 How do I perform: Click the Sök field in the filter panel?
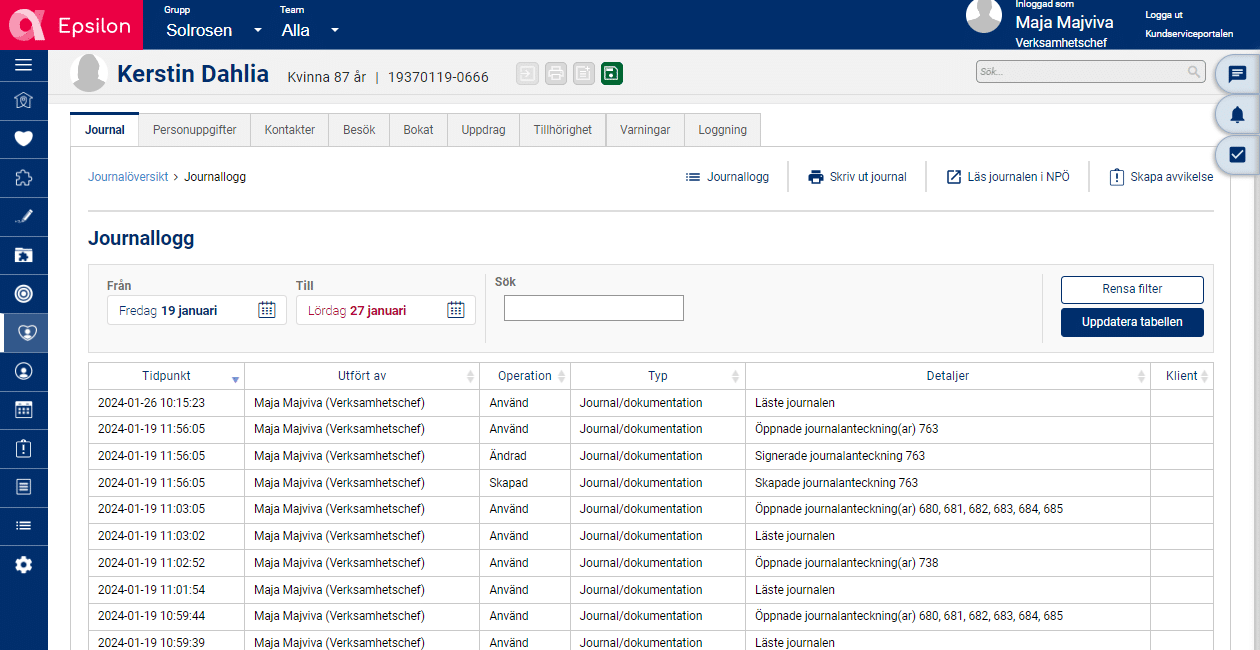click(593, 308)
